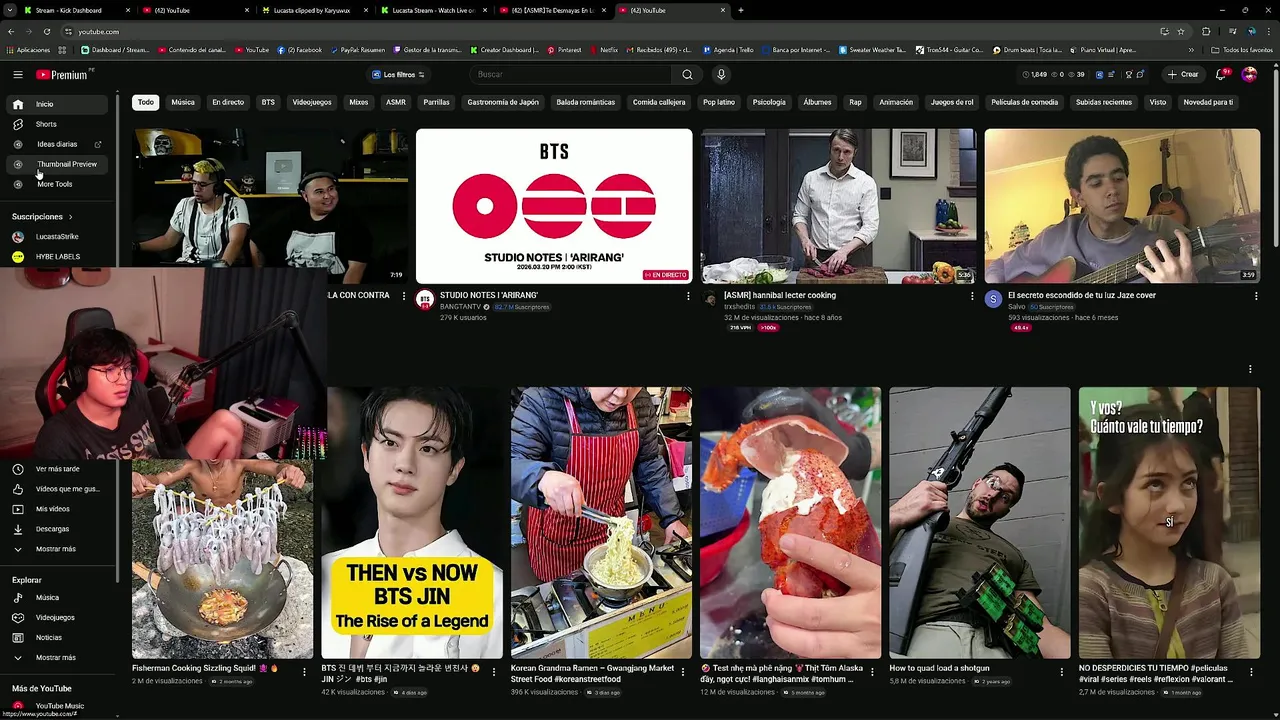The height and width of the screenshot is (720, 1280).
Task: Expand the Suscripciones section chevron
Action: [71, 217]
